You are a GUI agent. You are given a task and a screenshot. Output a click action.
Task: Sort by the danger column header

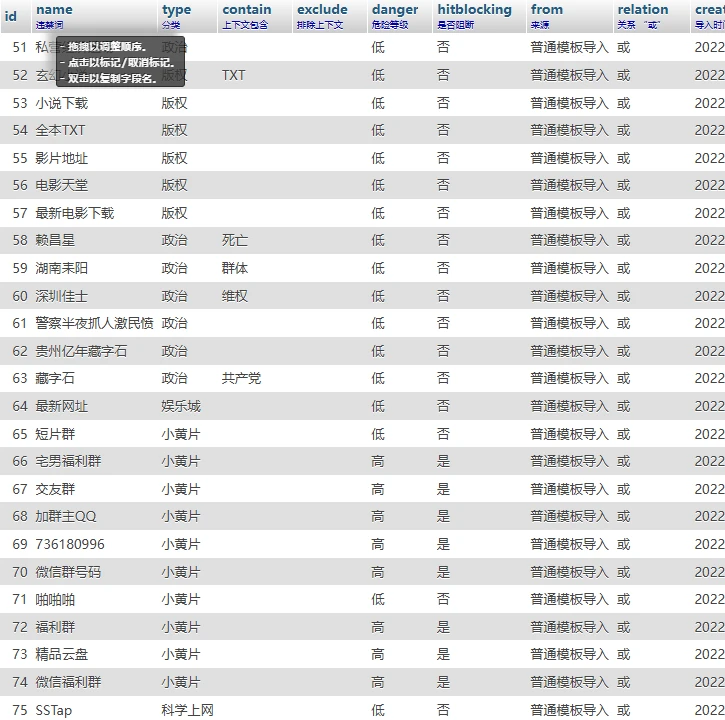[394, 10]
